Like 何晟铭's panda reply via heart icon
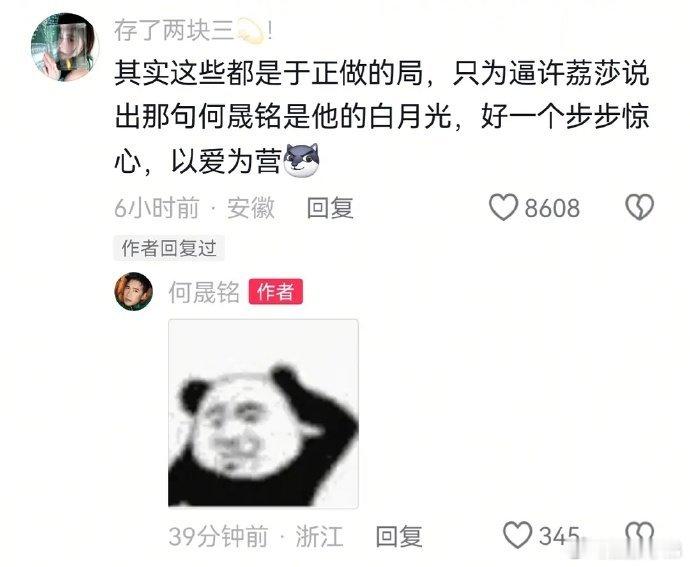 click(517, 535)
